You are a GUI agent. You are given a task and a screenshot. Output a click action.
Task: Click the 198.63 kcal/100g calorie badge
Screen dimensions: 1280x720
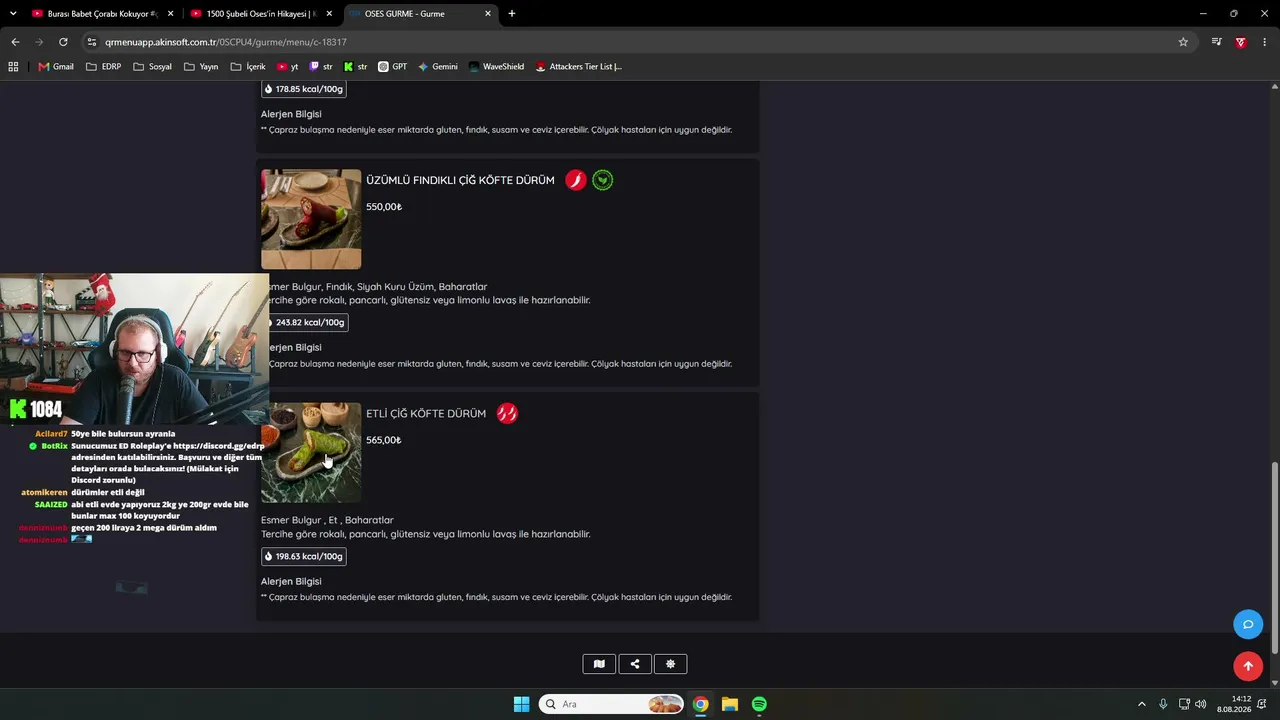point(304,556)
